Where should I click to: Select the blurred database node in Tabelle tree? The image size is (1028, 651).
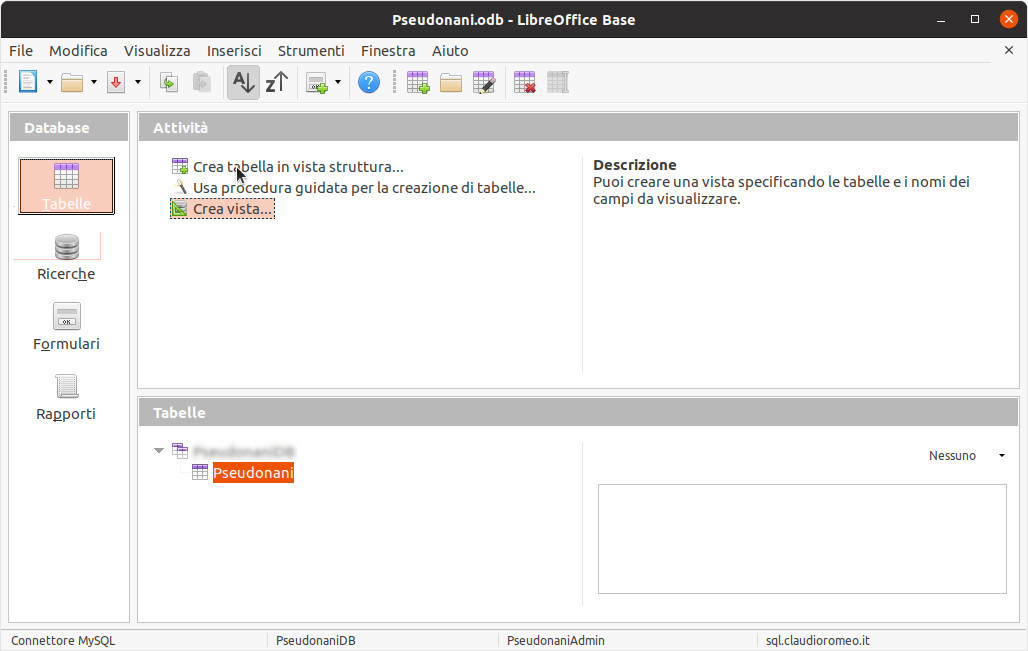tap(243, 452)
